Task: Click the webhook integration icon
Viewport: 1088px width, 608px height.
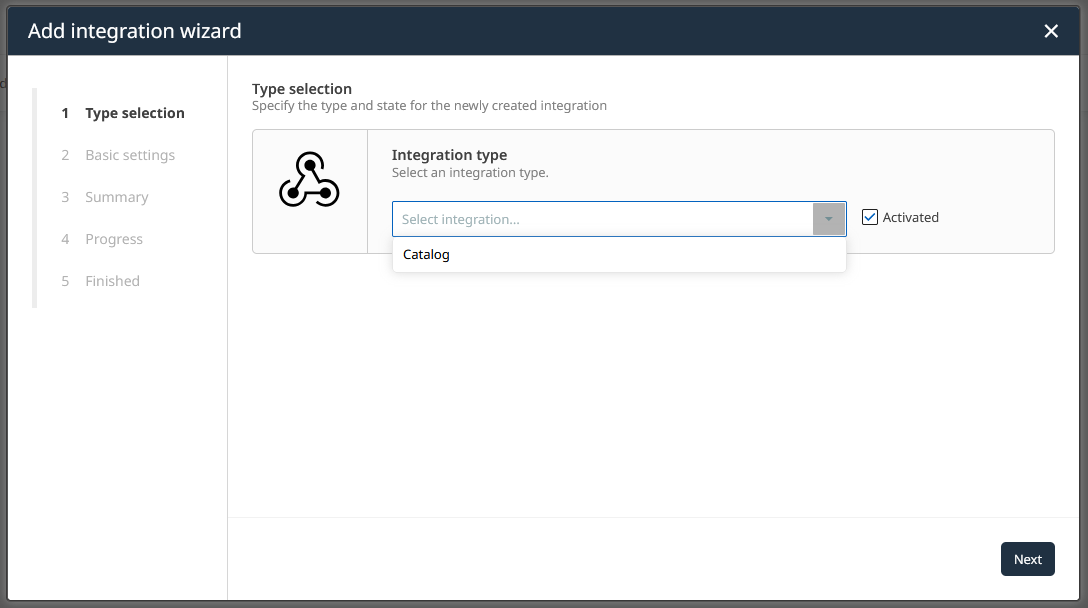Action: point(309,181)
